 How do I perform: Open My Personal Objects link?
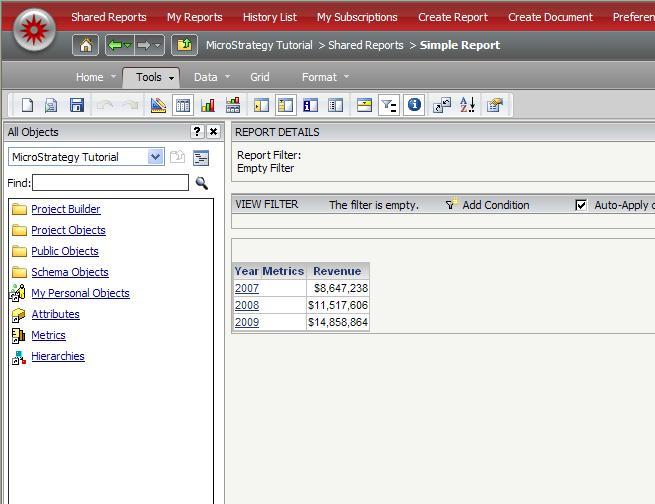pos(80,293)
